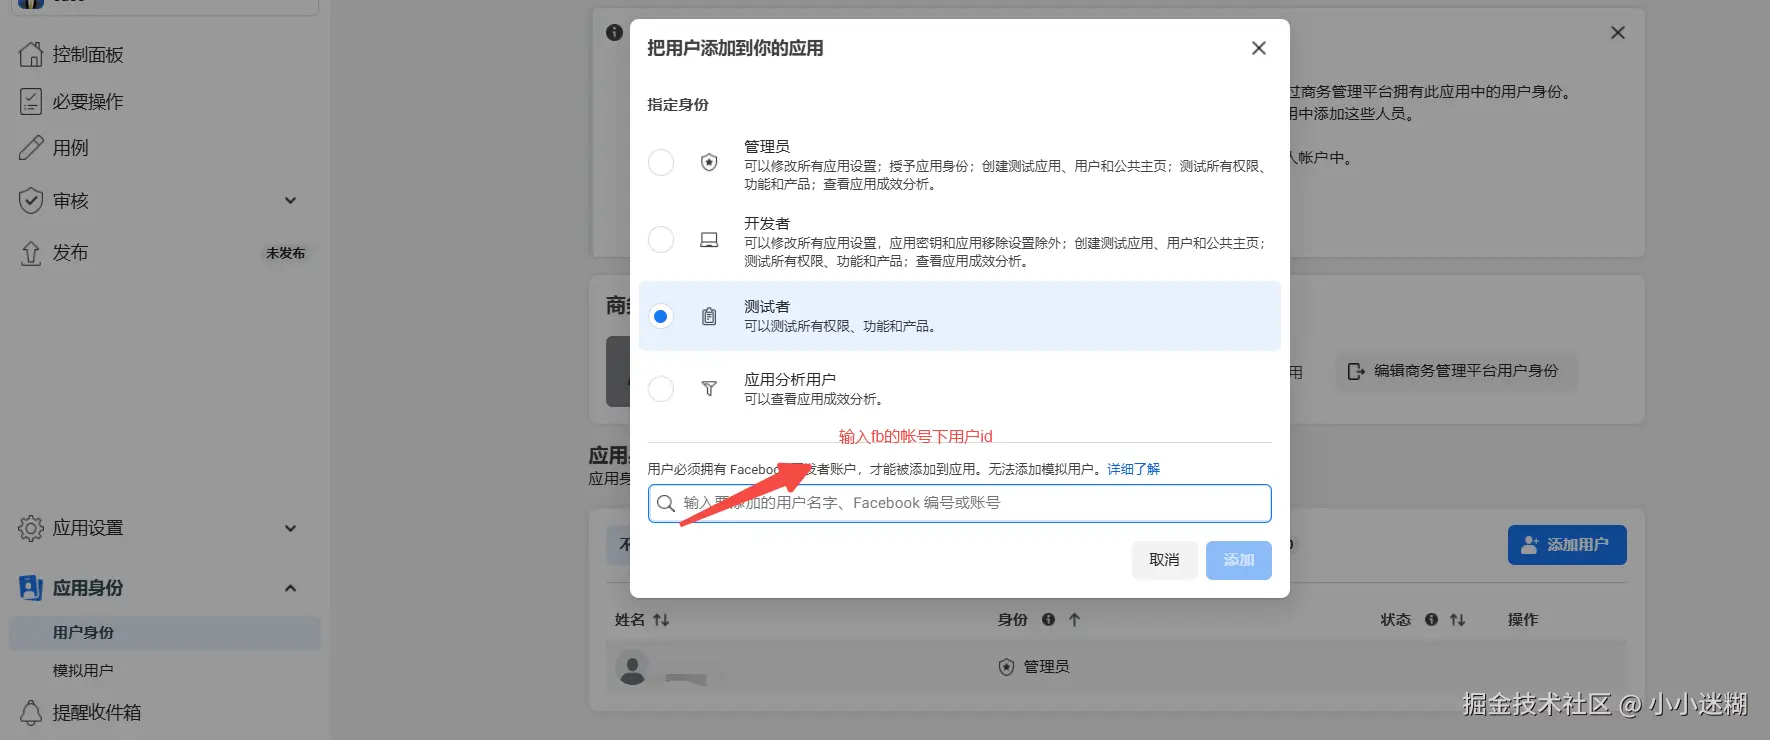Select the 开发者 role radio button

[x=661, y=239]
